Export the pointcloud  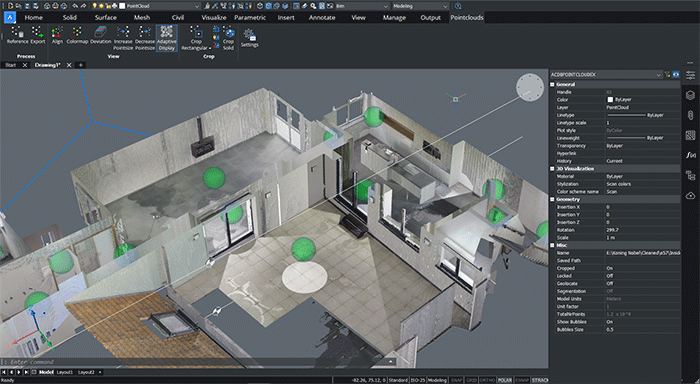pyautogui.click(x=38, y=35)
